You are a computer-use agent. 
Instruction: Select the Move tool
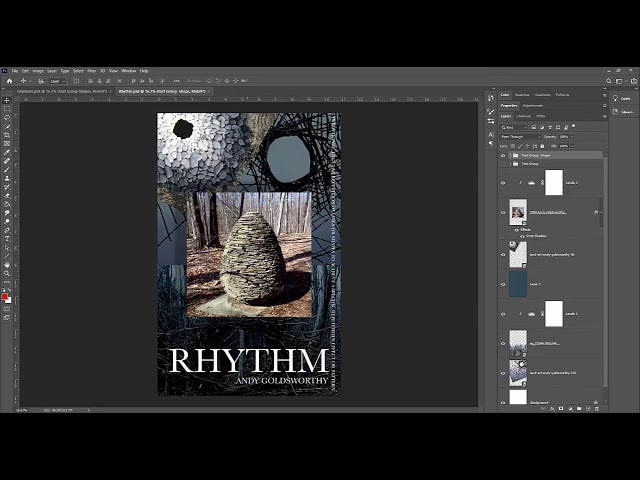pyautogui.click(x=7, y=100)
